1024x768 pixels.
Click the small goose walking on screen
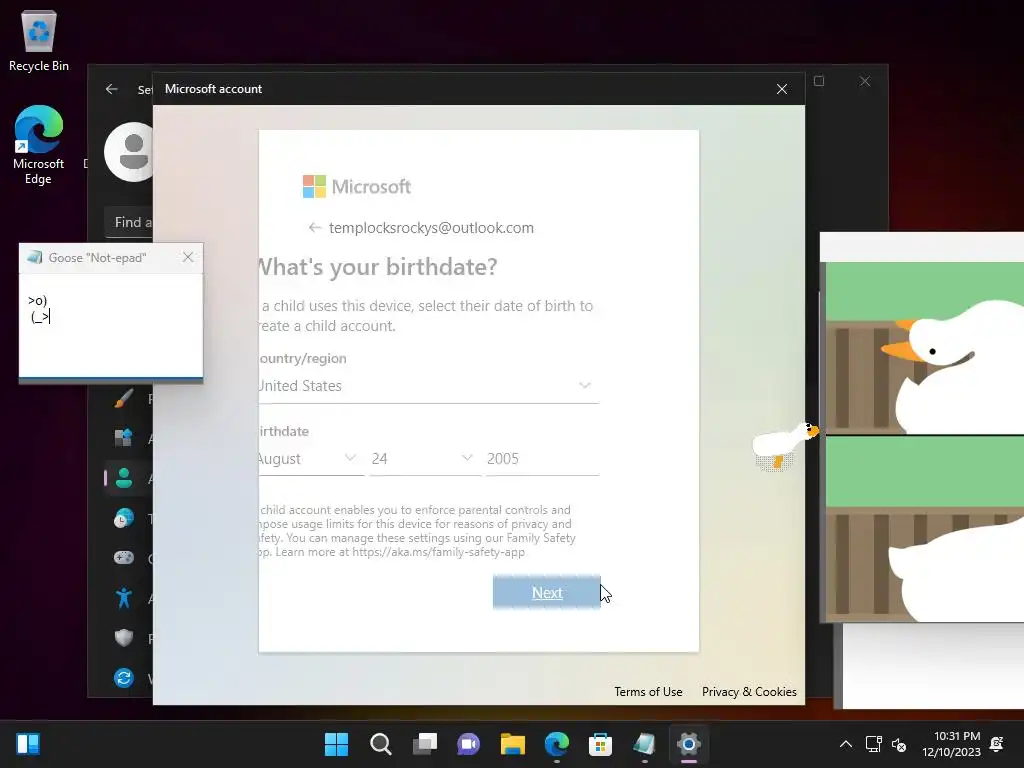click(784, 445)
